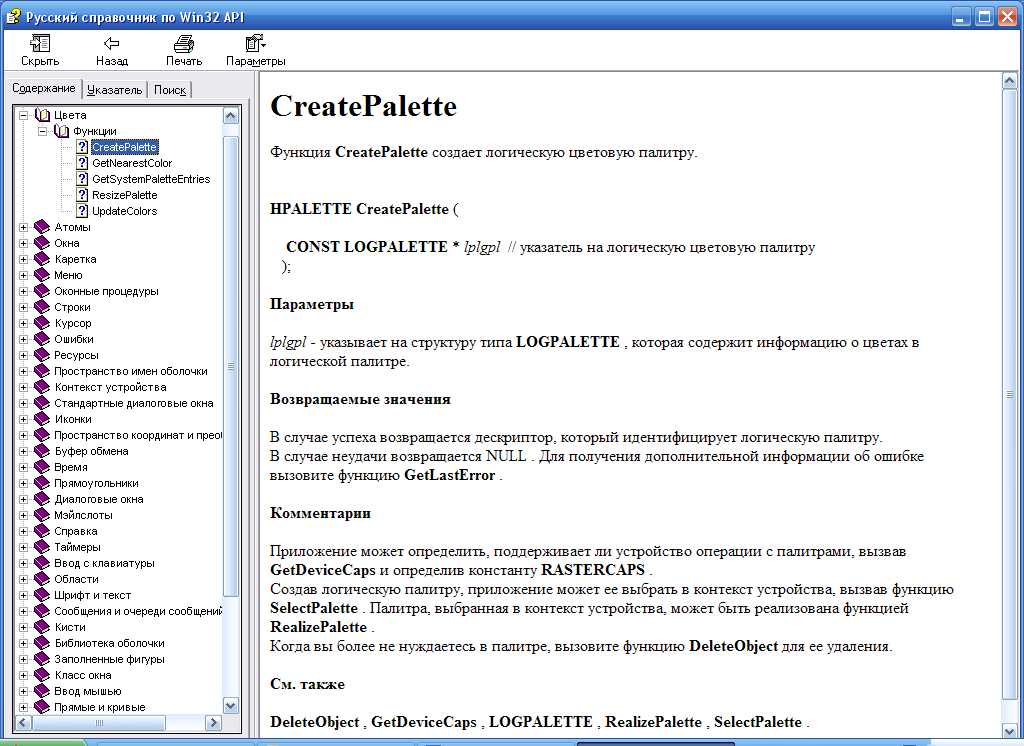Image resolution: width=1024 pixels, height=746 pixels.
Task: Click the purple book icon beside Справка
Action: pos(42,531)
